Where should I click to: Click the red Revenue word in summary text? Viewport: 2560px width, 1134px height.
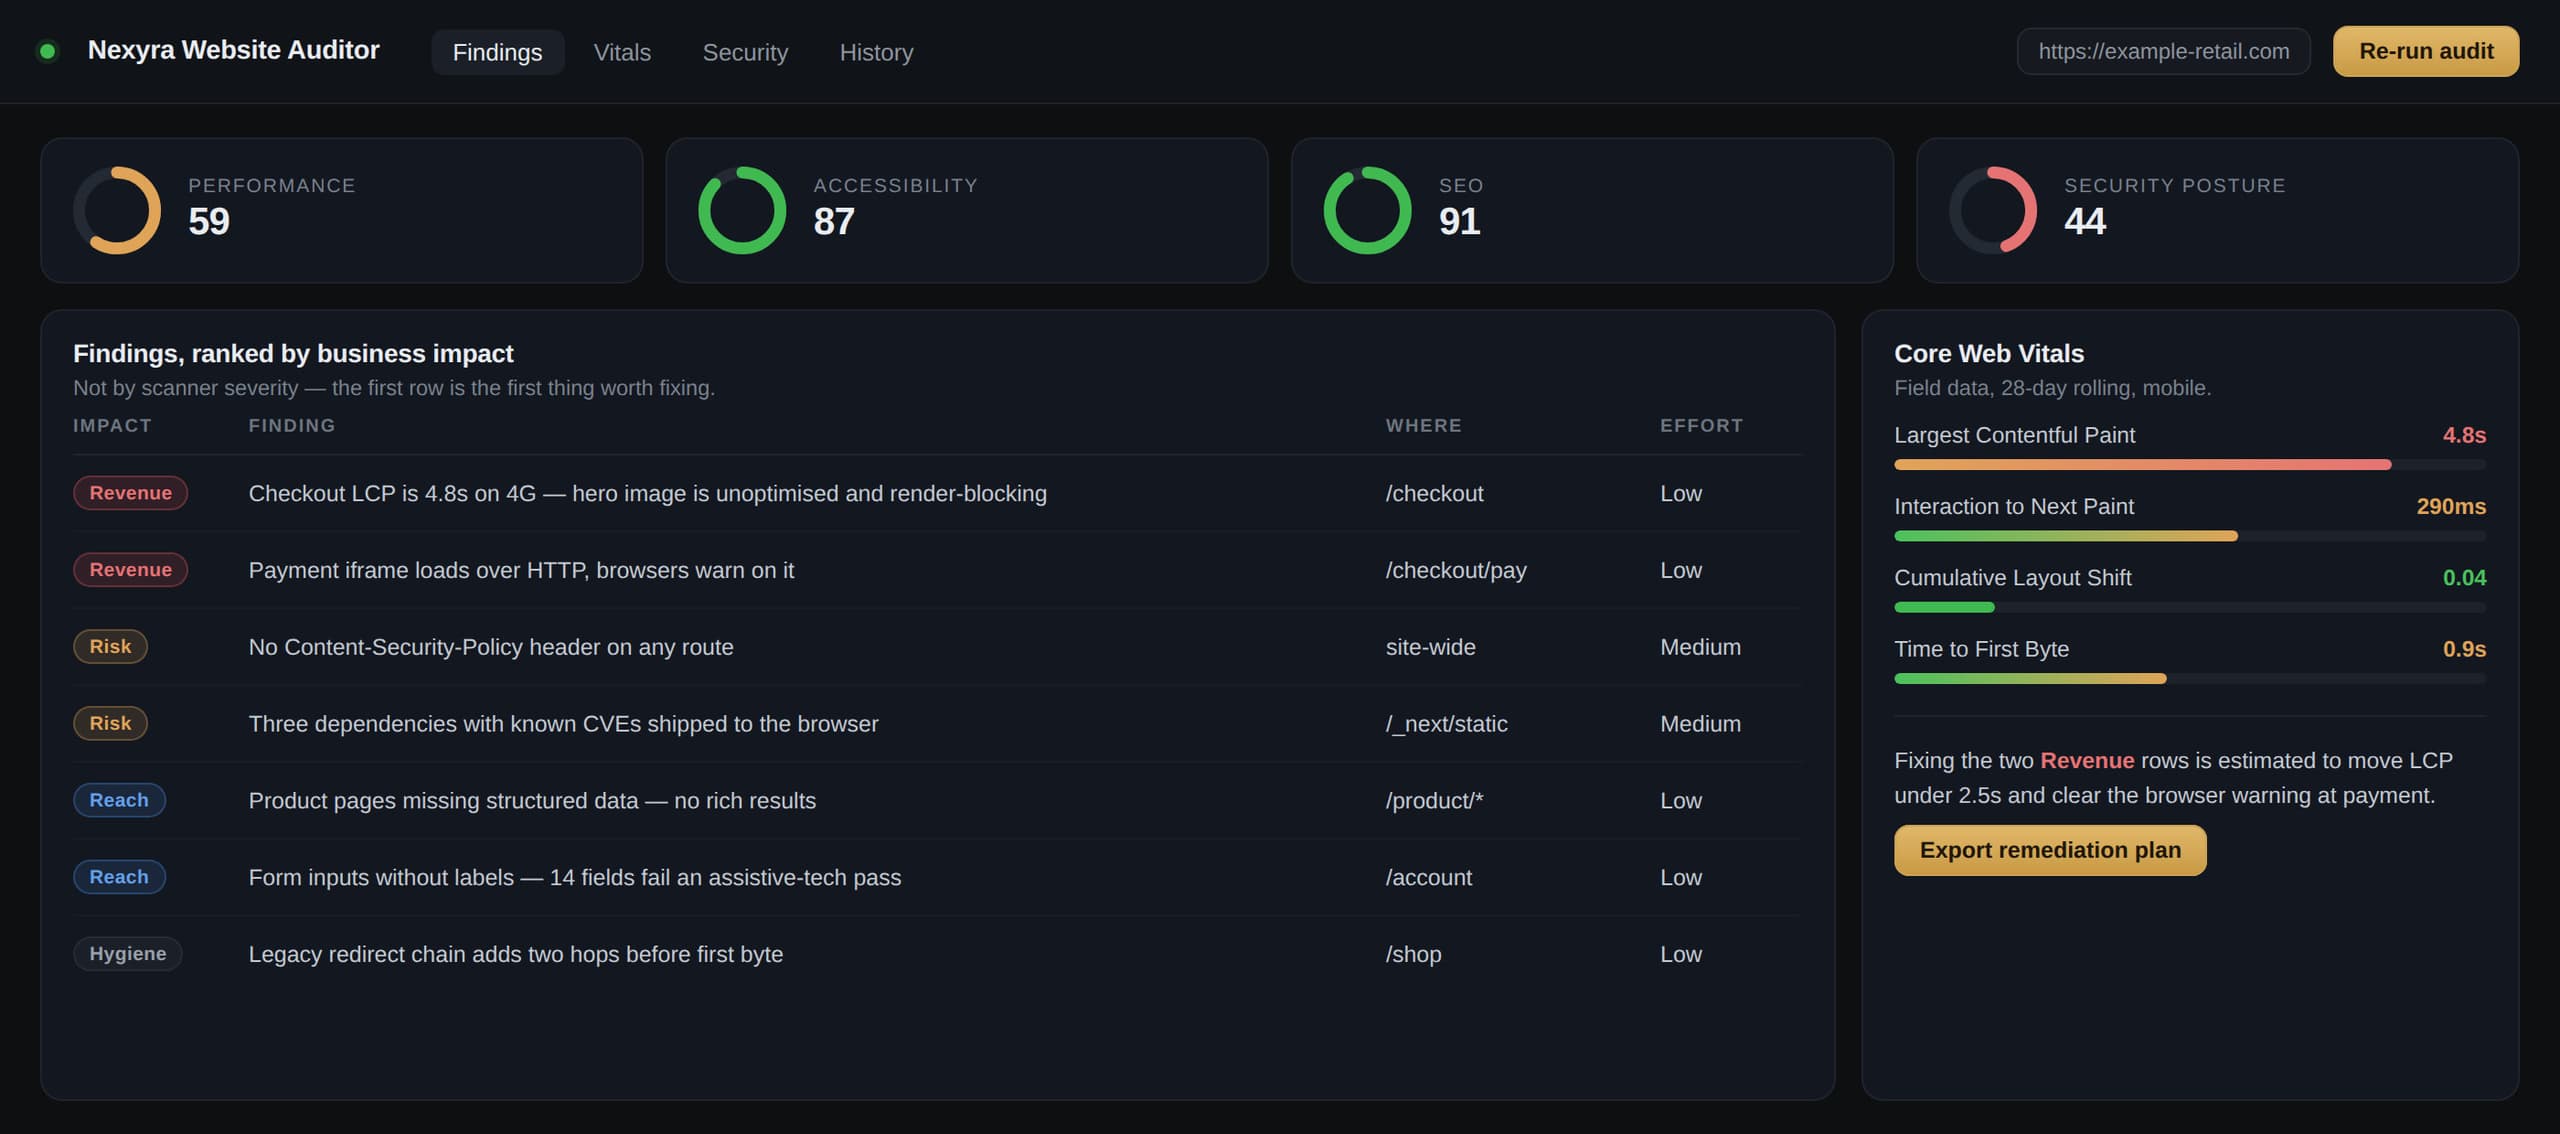point(2087,760)
